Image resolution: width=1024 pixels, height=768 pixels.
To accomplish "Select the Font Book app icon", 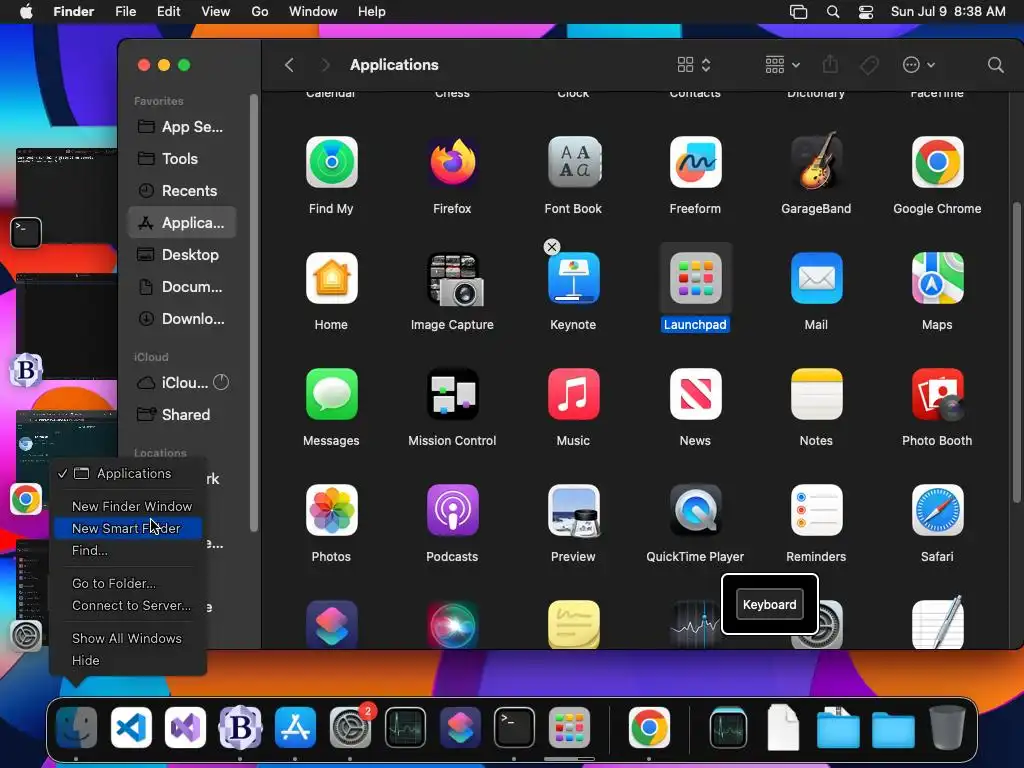I will pyautogui.click(x=573, y=162).
